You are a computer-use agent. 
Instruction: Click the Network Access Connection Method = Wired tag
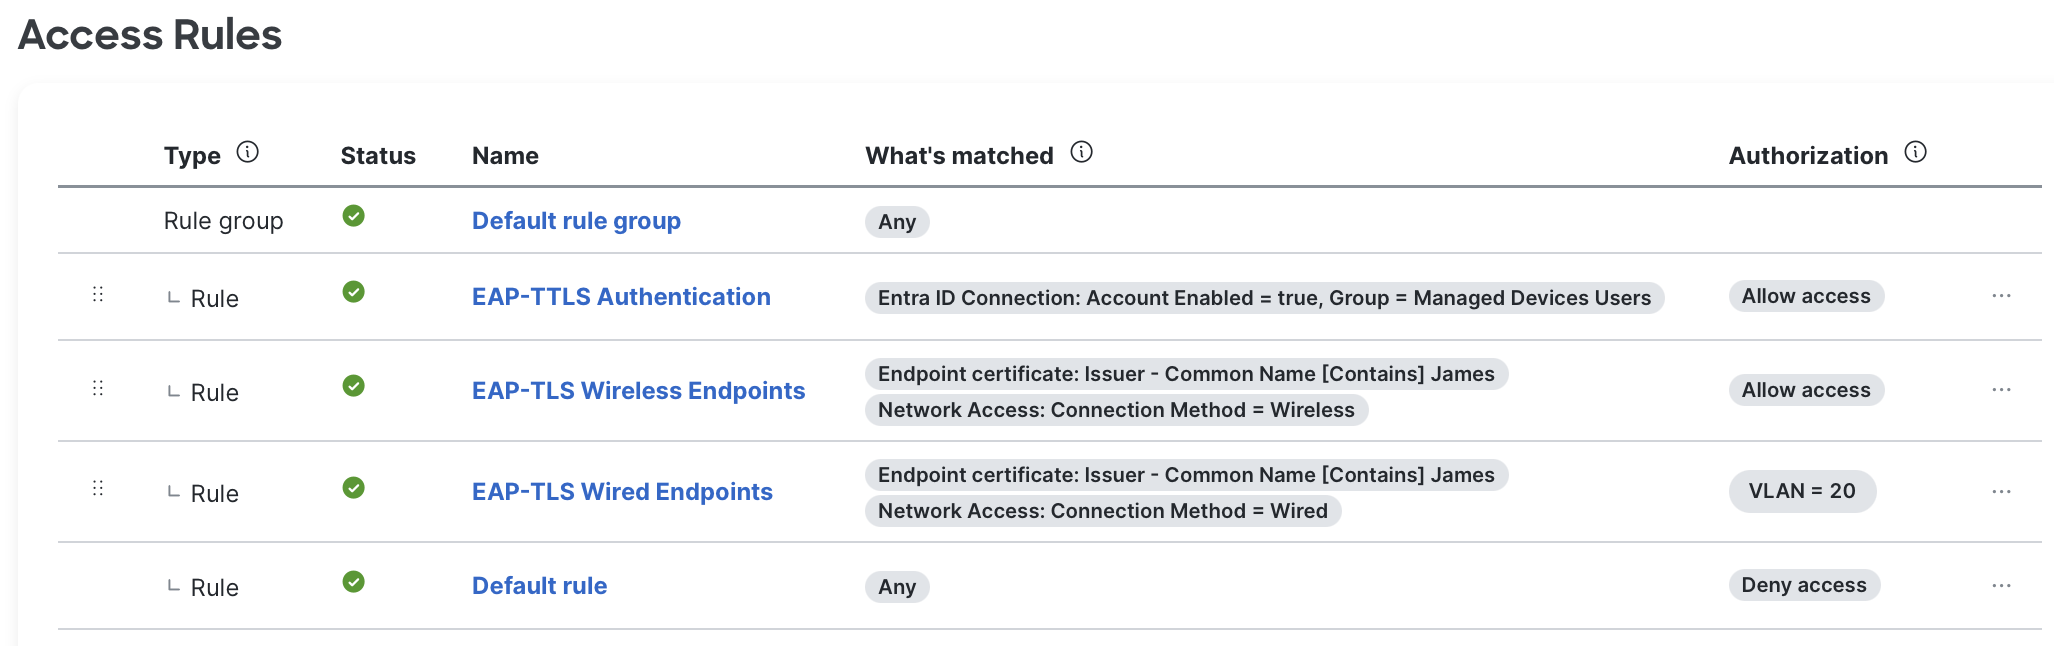point(1102,511)
